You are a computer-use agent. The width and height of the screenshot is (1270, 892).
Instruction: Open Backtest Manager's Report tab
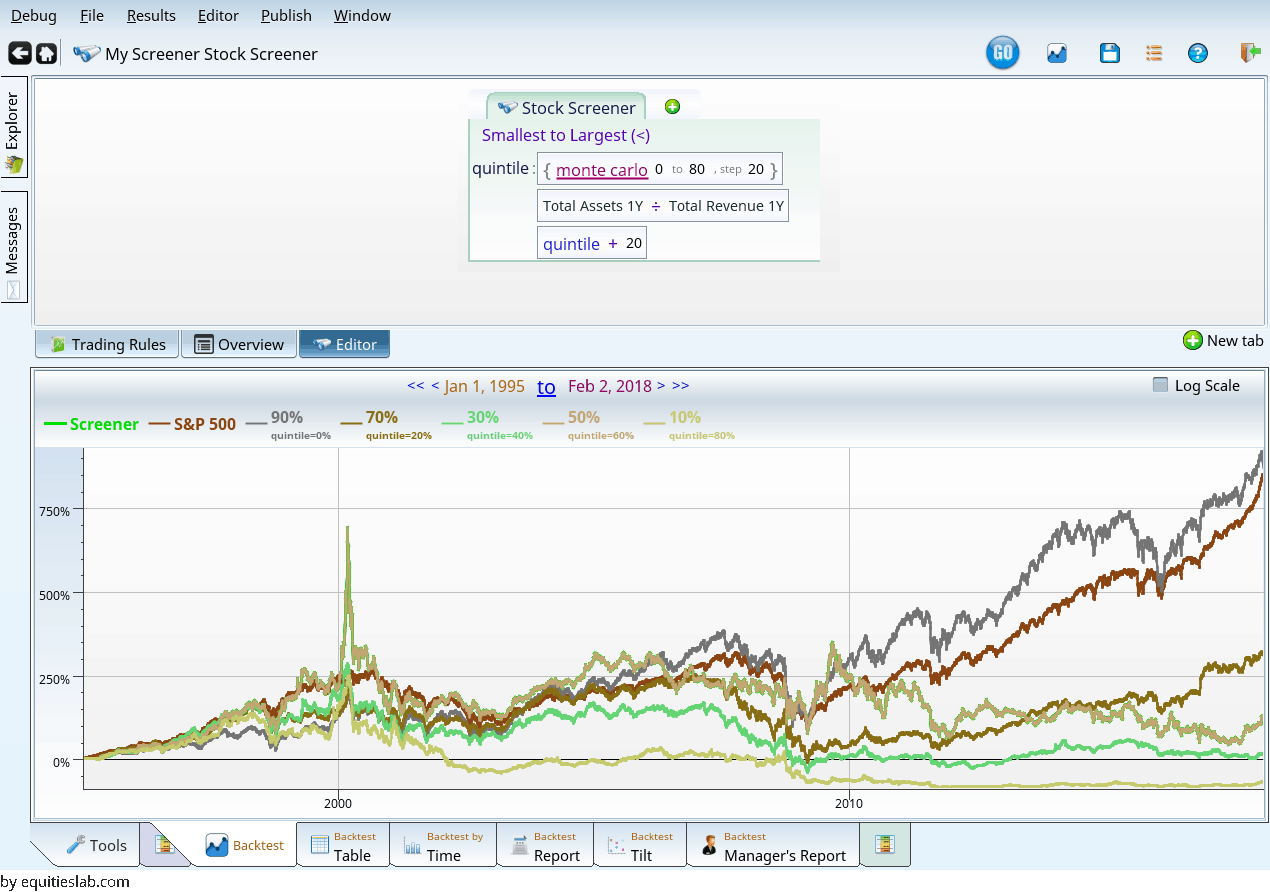[x=773, y=846]
